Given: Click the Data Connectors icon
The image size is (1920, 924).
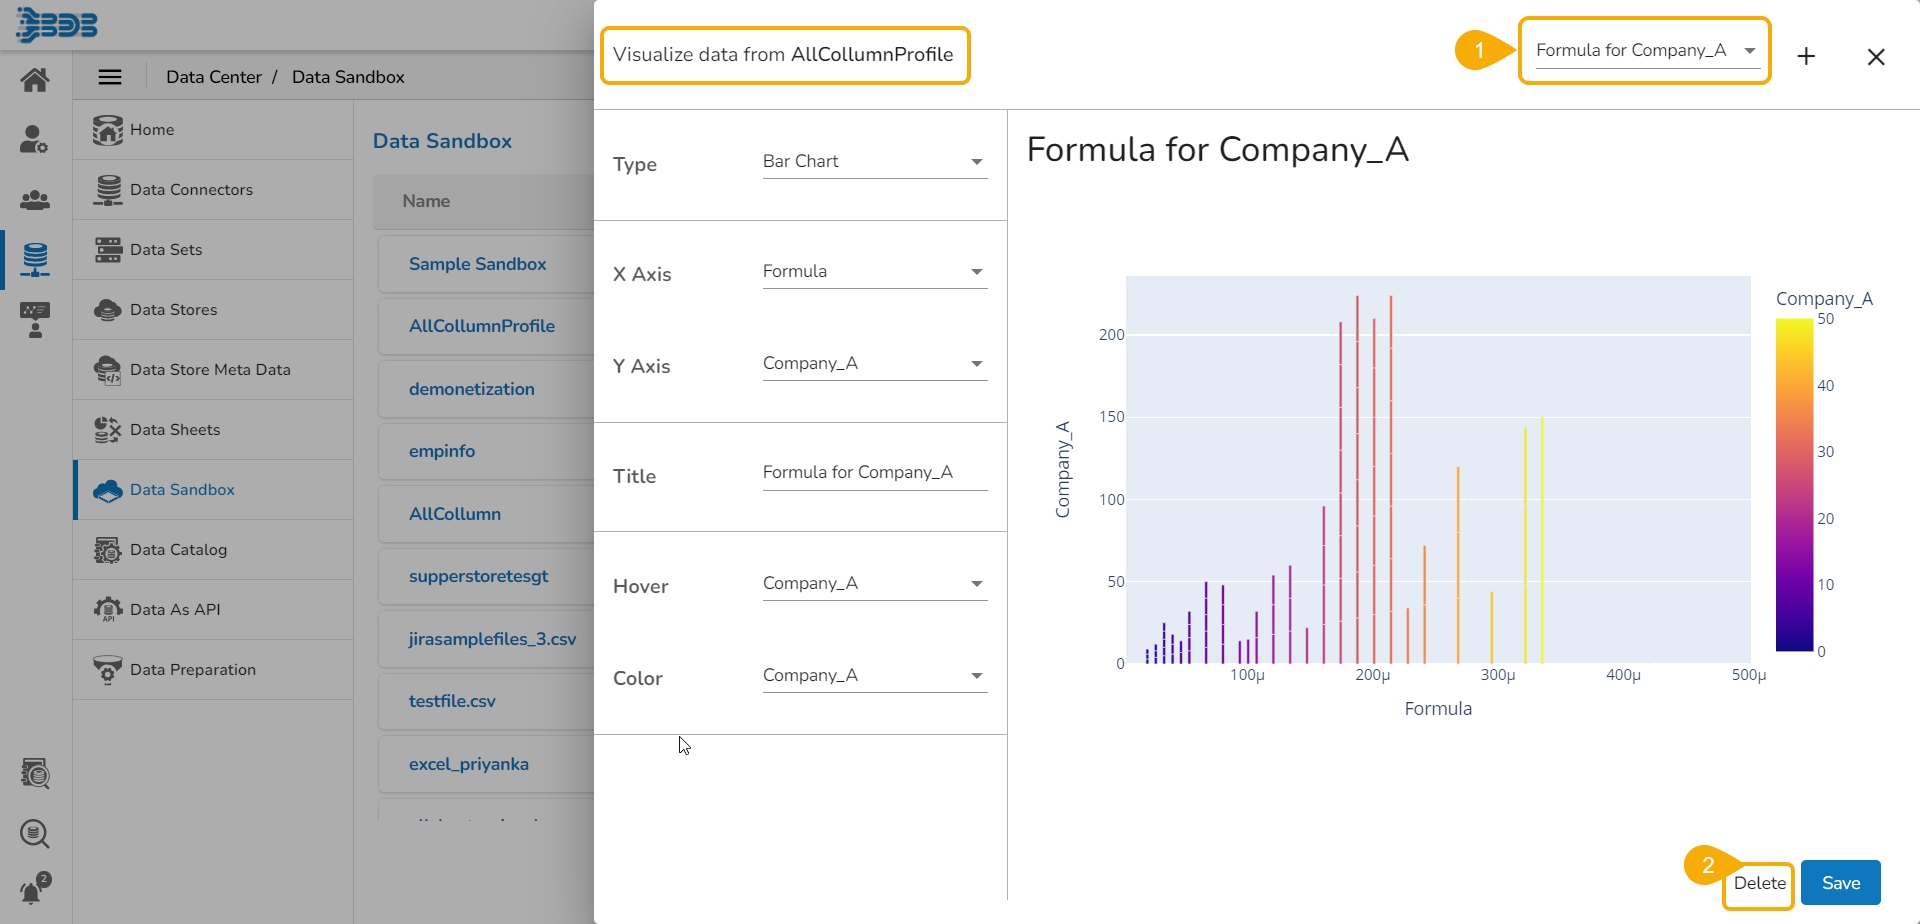Looking at the screenshot, I should 107,190.
